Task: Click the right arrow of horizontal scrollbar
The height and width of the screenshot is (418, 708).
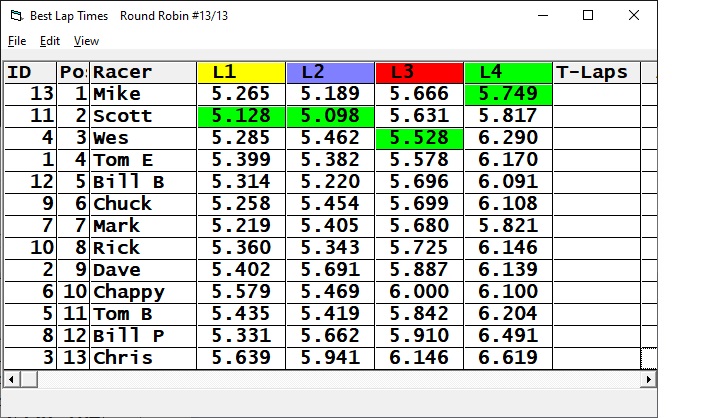Action: click(x=648, y=379)
